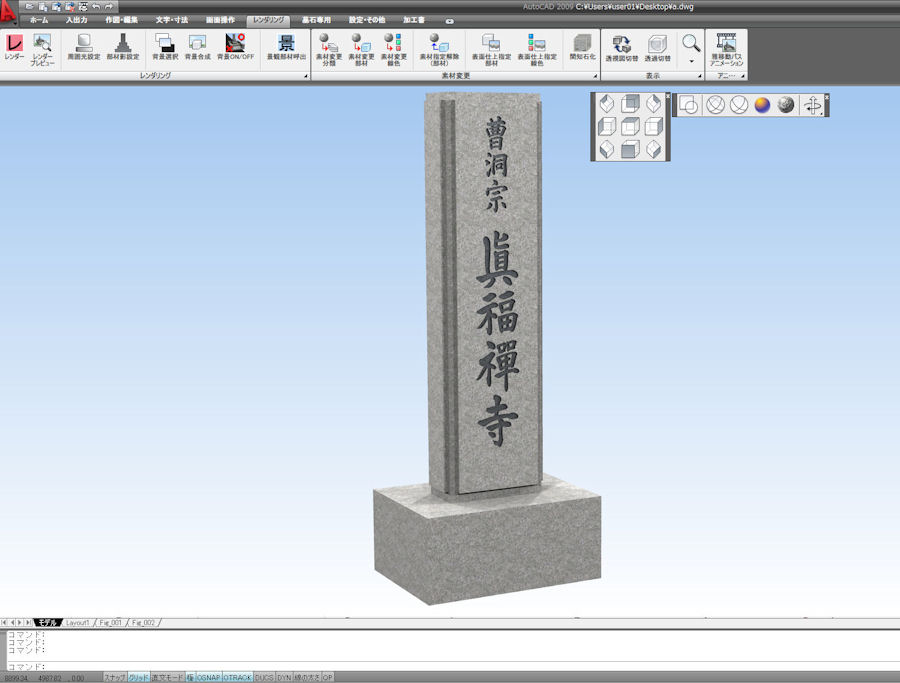The image size is (900, 683).
Task: Click the レンダー render button
Action: click(14, 47)
